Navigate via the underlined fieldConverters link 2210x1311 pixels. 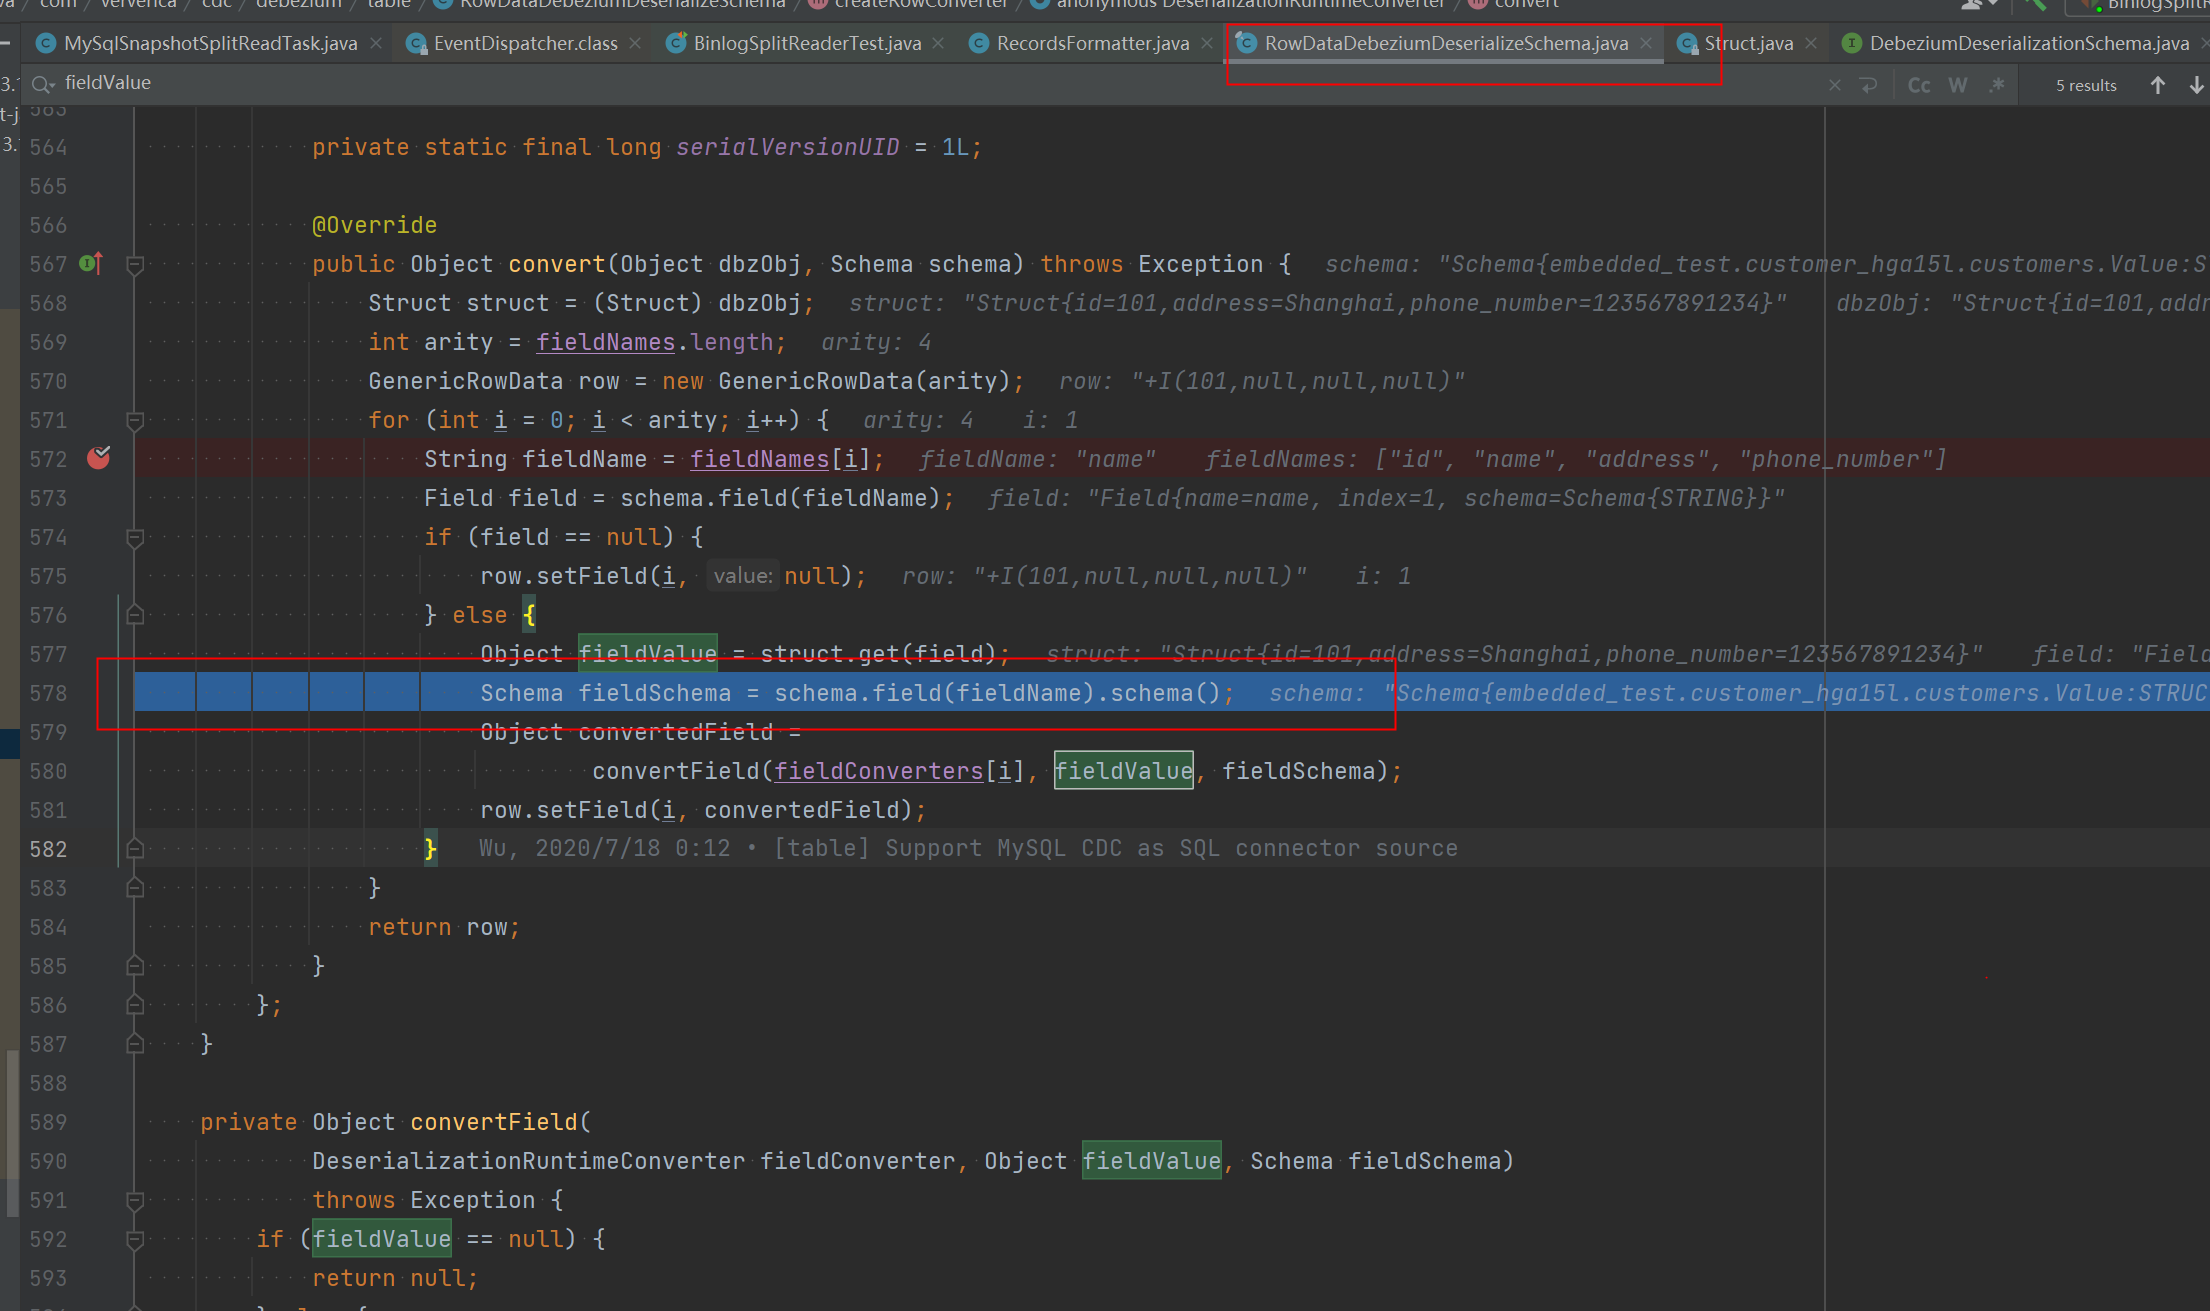pos(878,770)
